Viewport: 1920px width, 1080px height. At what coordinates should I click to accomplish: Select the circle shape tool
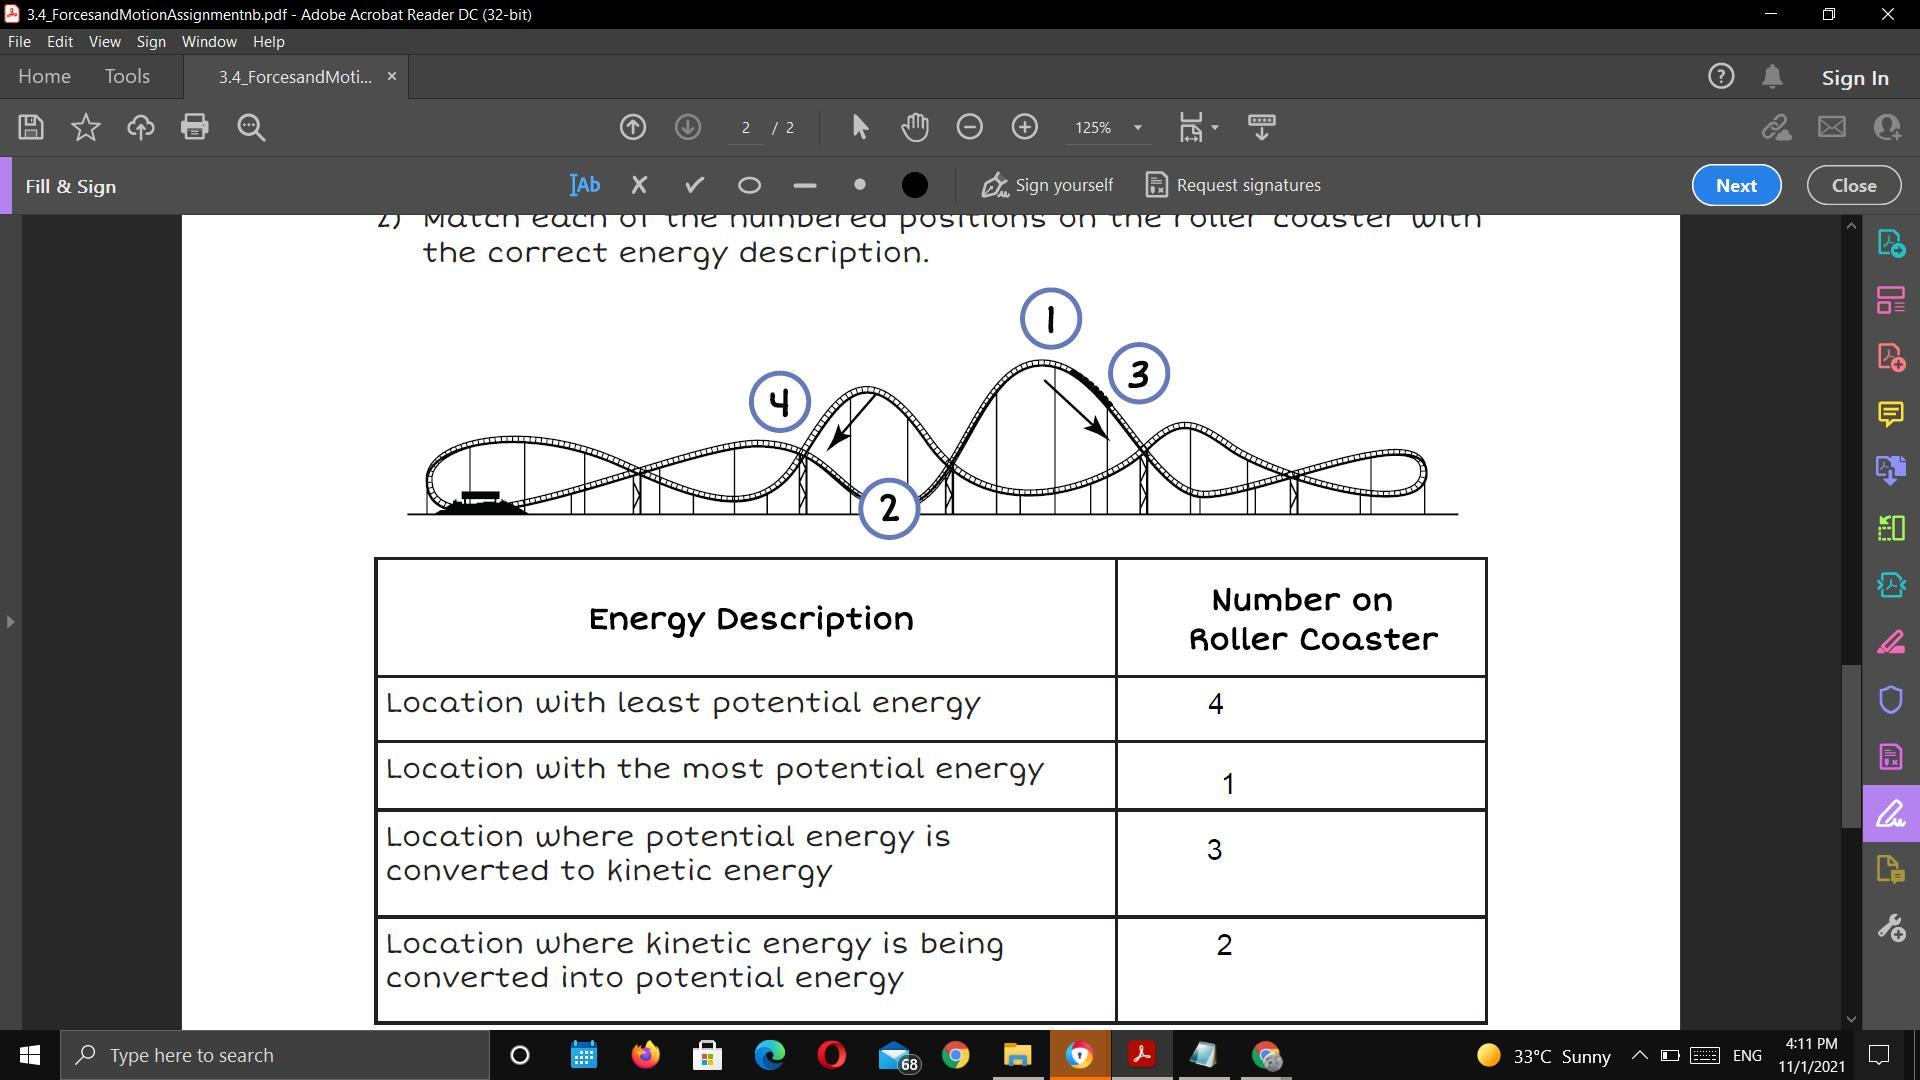coord(749,186)
